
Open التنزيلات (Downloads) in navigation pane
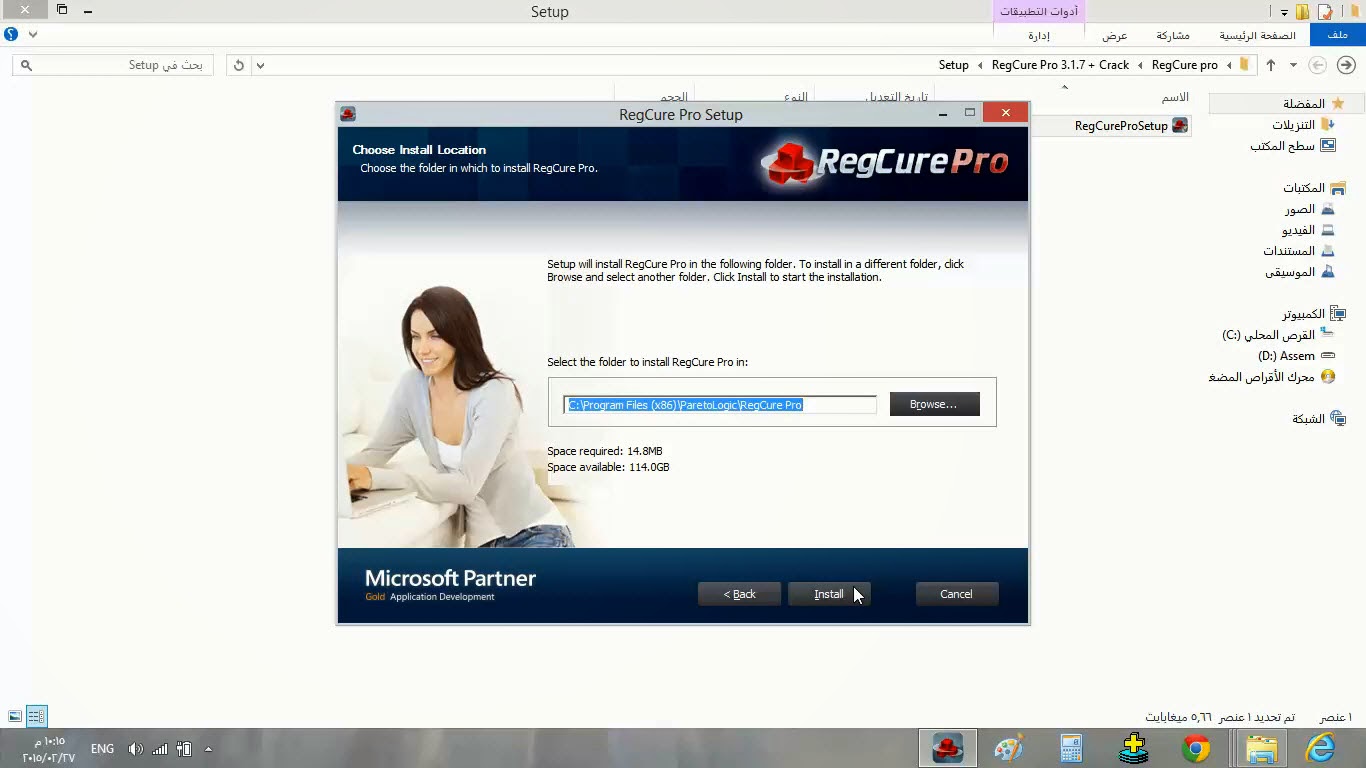coord(1302,125)
